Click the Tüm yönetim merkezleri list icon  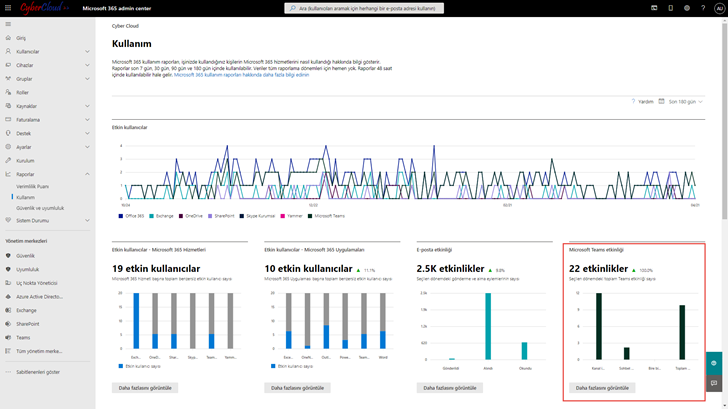point(8,351)
